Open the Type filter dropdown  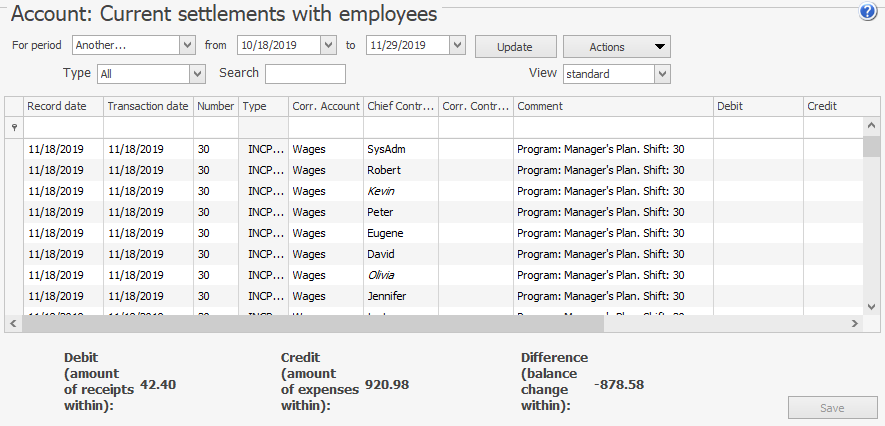pyautogui.click(x=197, y=74)
